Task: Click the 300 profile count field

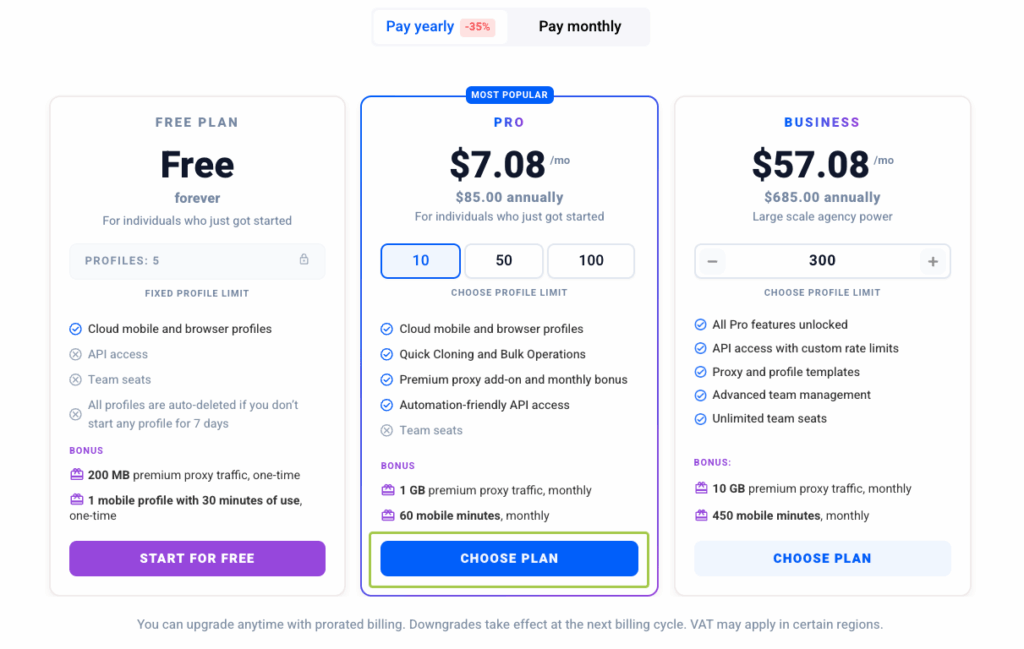Action: [x=822, y=261]
